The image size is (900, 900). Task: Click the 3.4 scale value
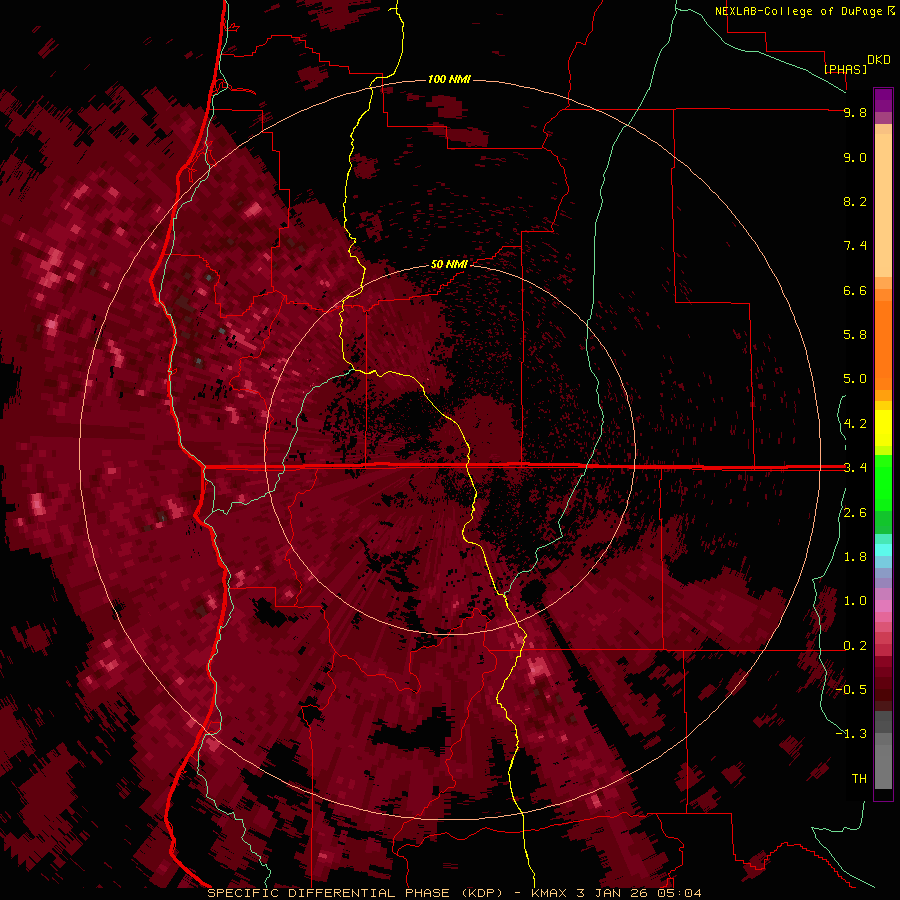point(855,468)
